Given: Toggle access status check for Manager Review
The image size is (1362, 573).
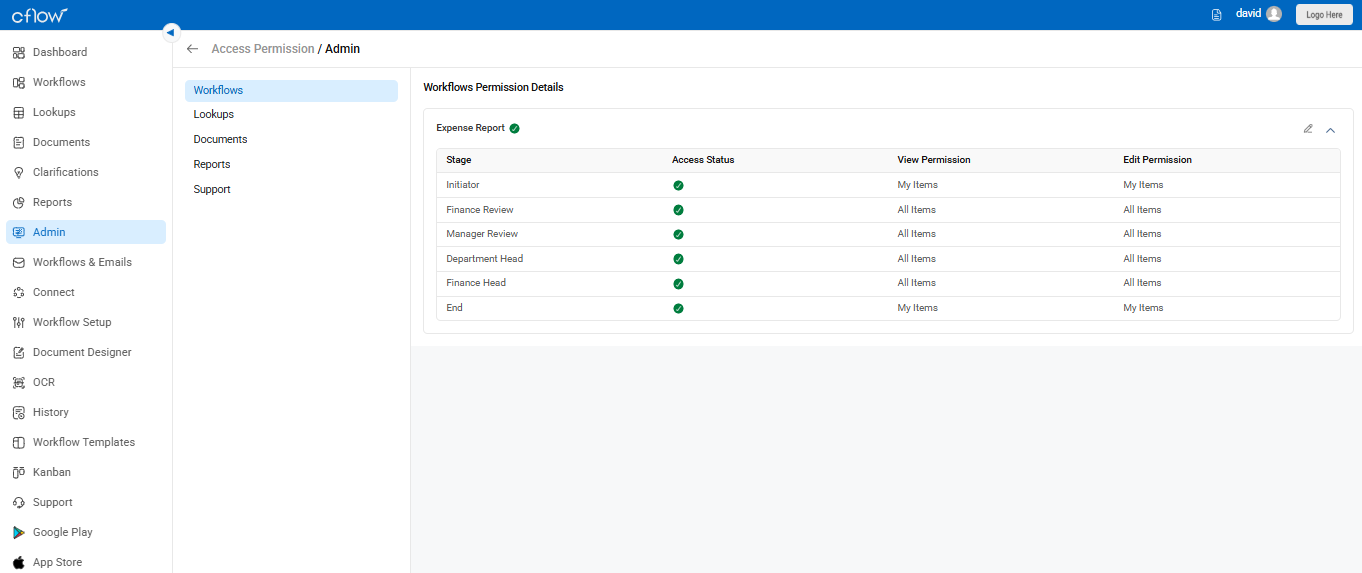Looking at the screenshot, I should pyautogui.click(x=678, y=234).
